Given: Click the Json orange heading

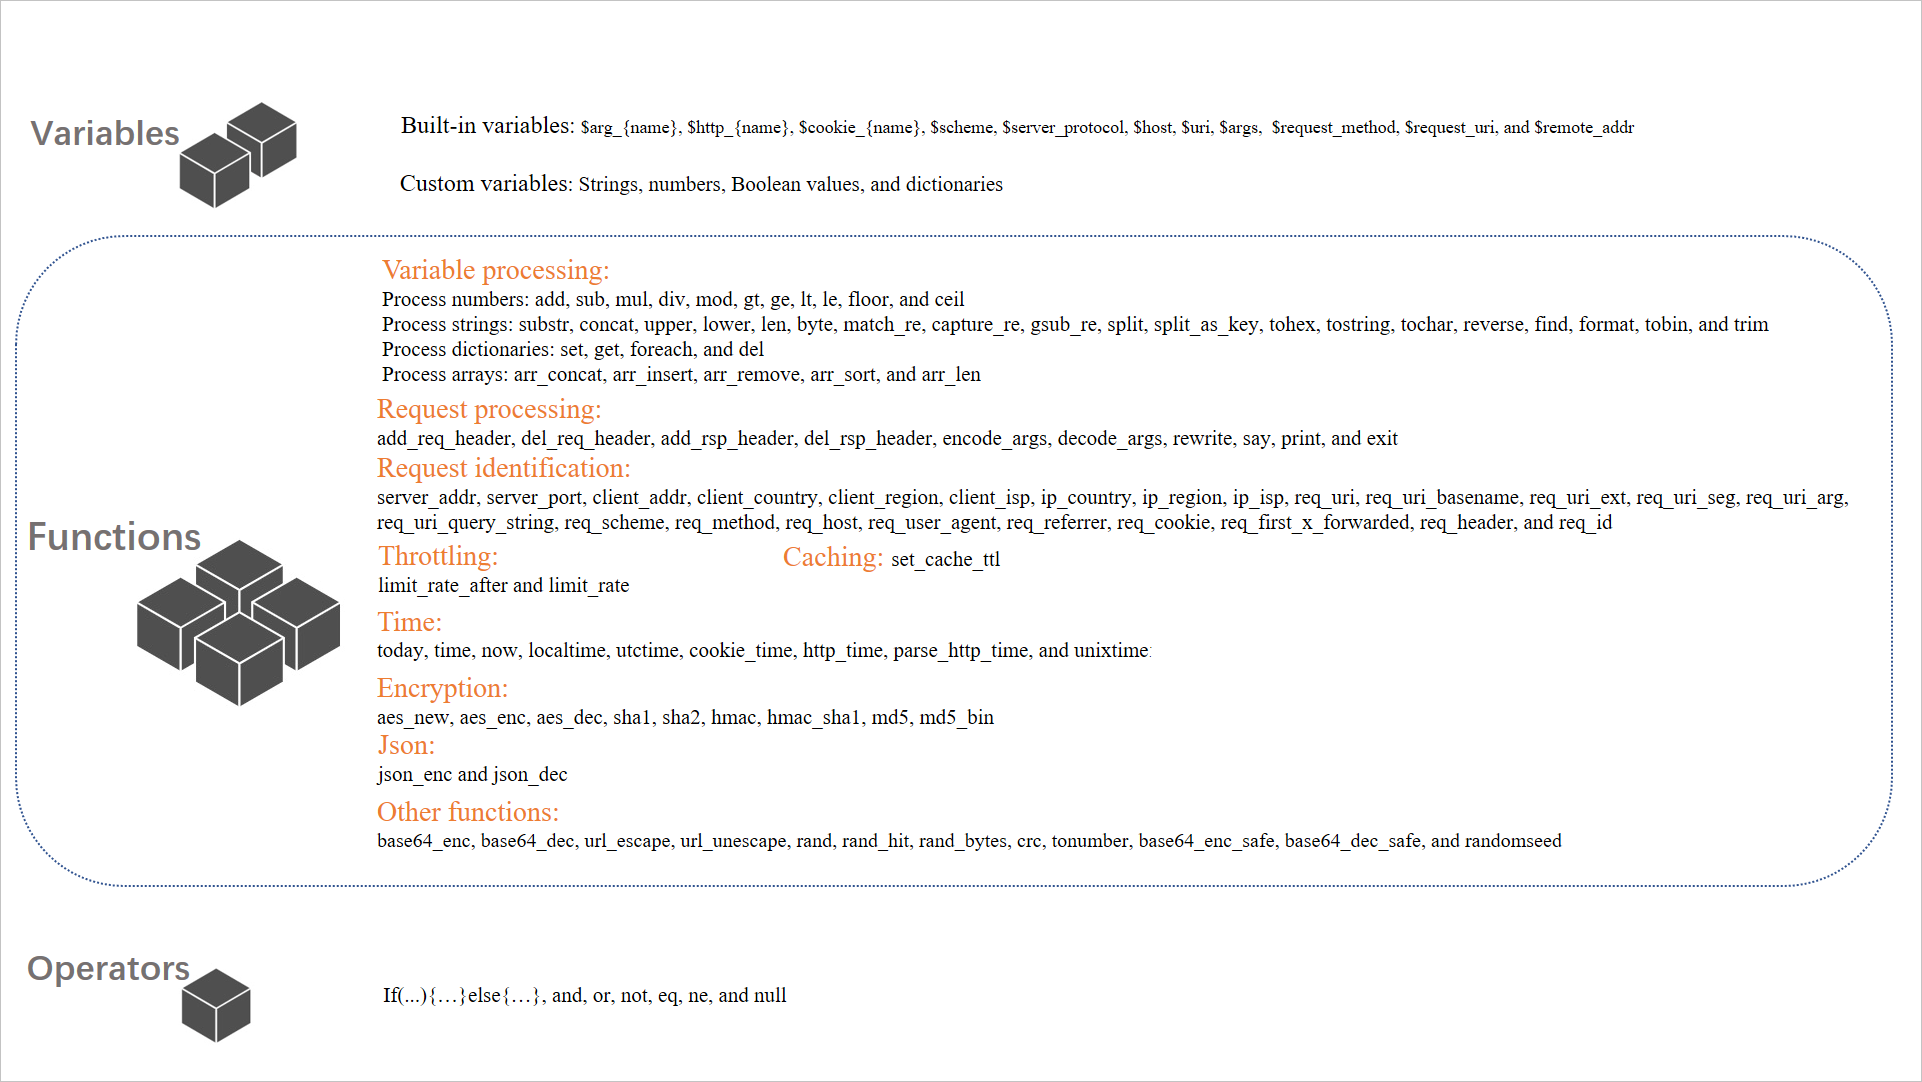Looking at the screenshot, I should click(x=405, y=745).
